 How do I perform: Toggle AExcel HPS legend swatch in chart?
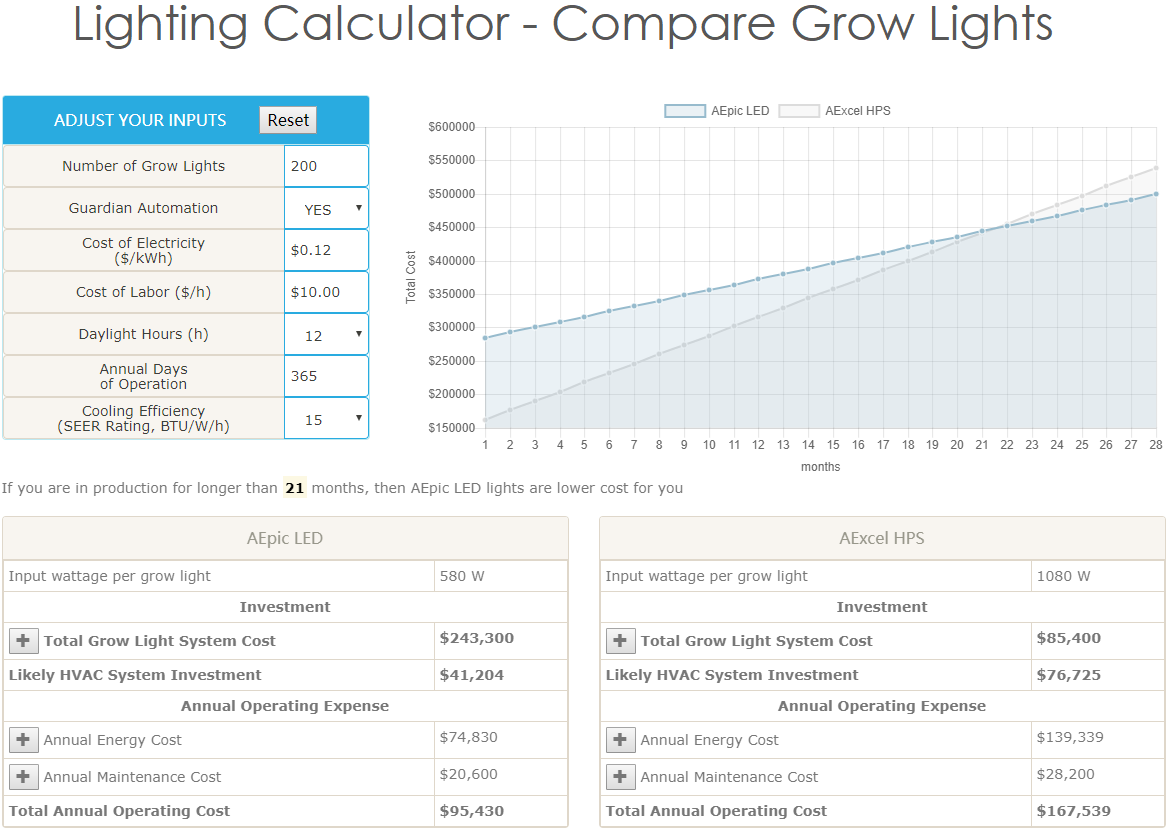click(799, 111)
